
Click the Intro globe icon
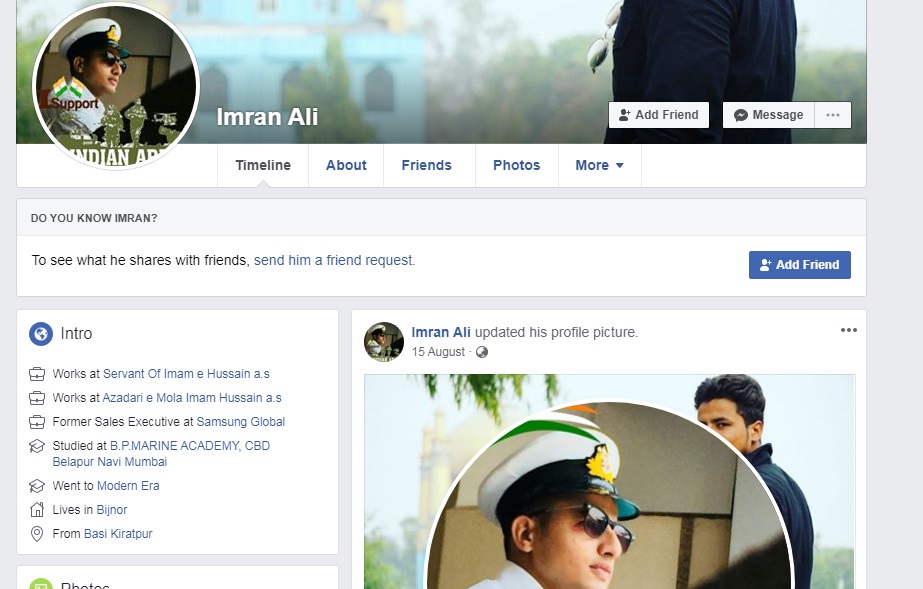[x=41, y=334]
